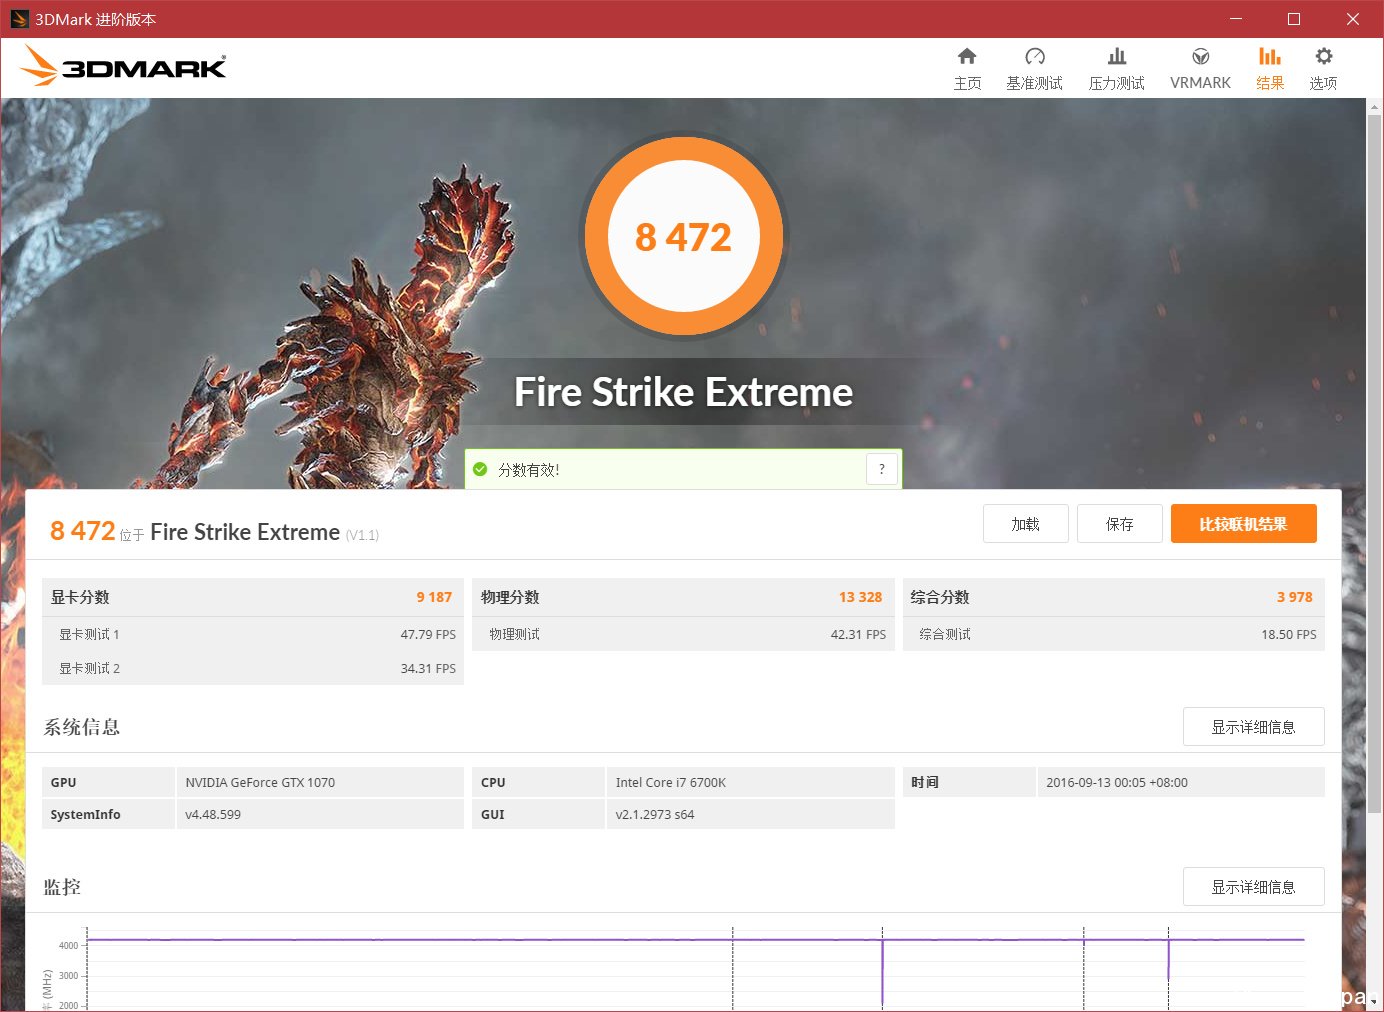Image resolution: width=1384 pixels, height=1012 pixels.
Task: Click the orange 比较联机结果 compare button
Action: tap(1244, 524)
